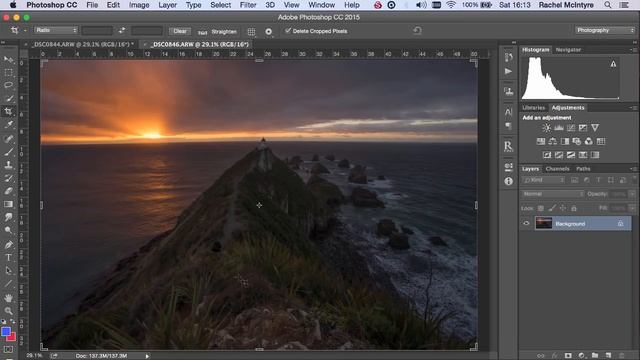
Task: Add a Vibrance adjustment
Action: (x=595, y=128)
